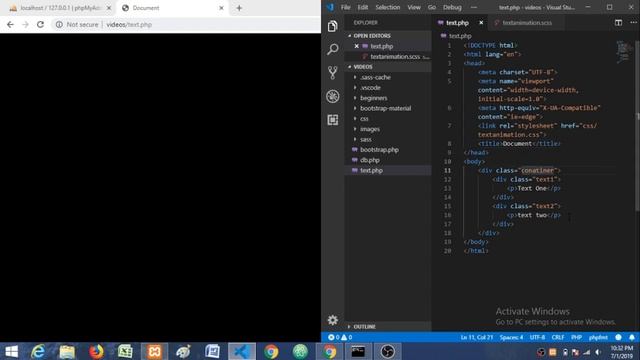The height and width of the screenshot is (360, 640).
Task: Open the Debug menu
Action: pyautogui.click(x=452, y=7)
